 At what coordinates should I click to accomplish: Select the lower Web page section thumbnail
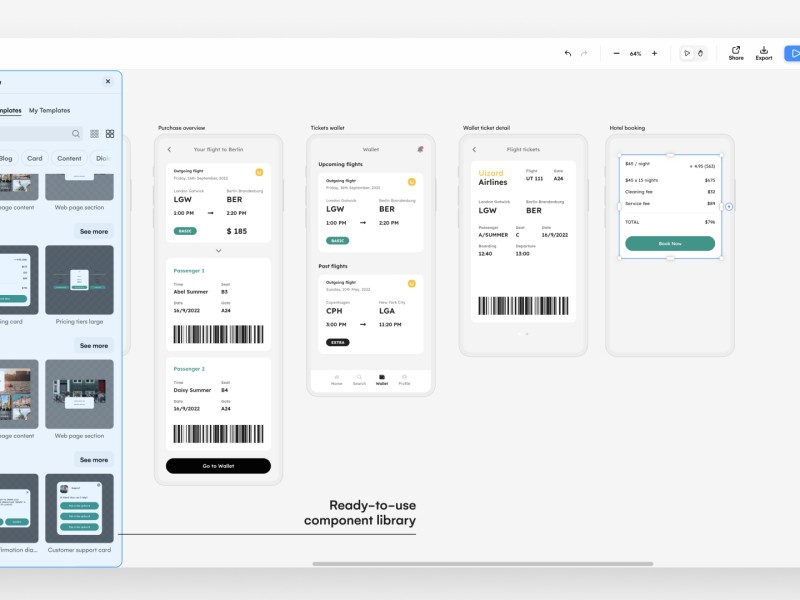point(79,394)
